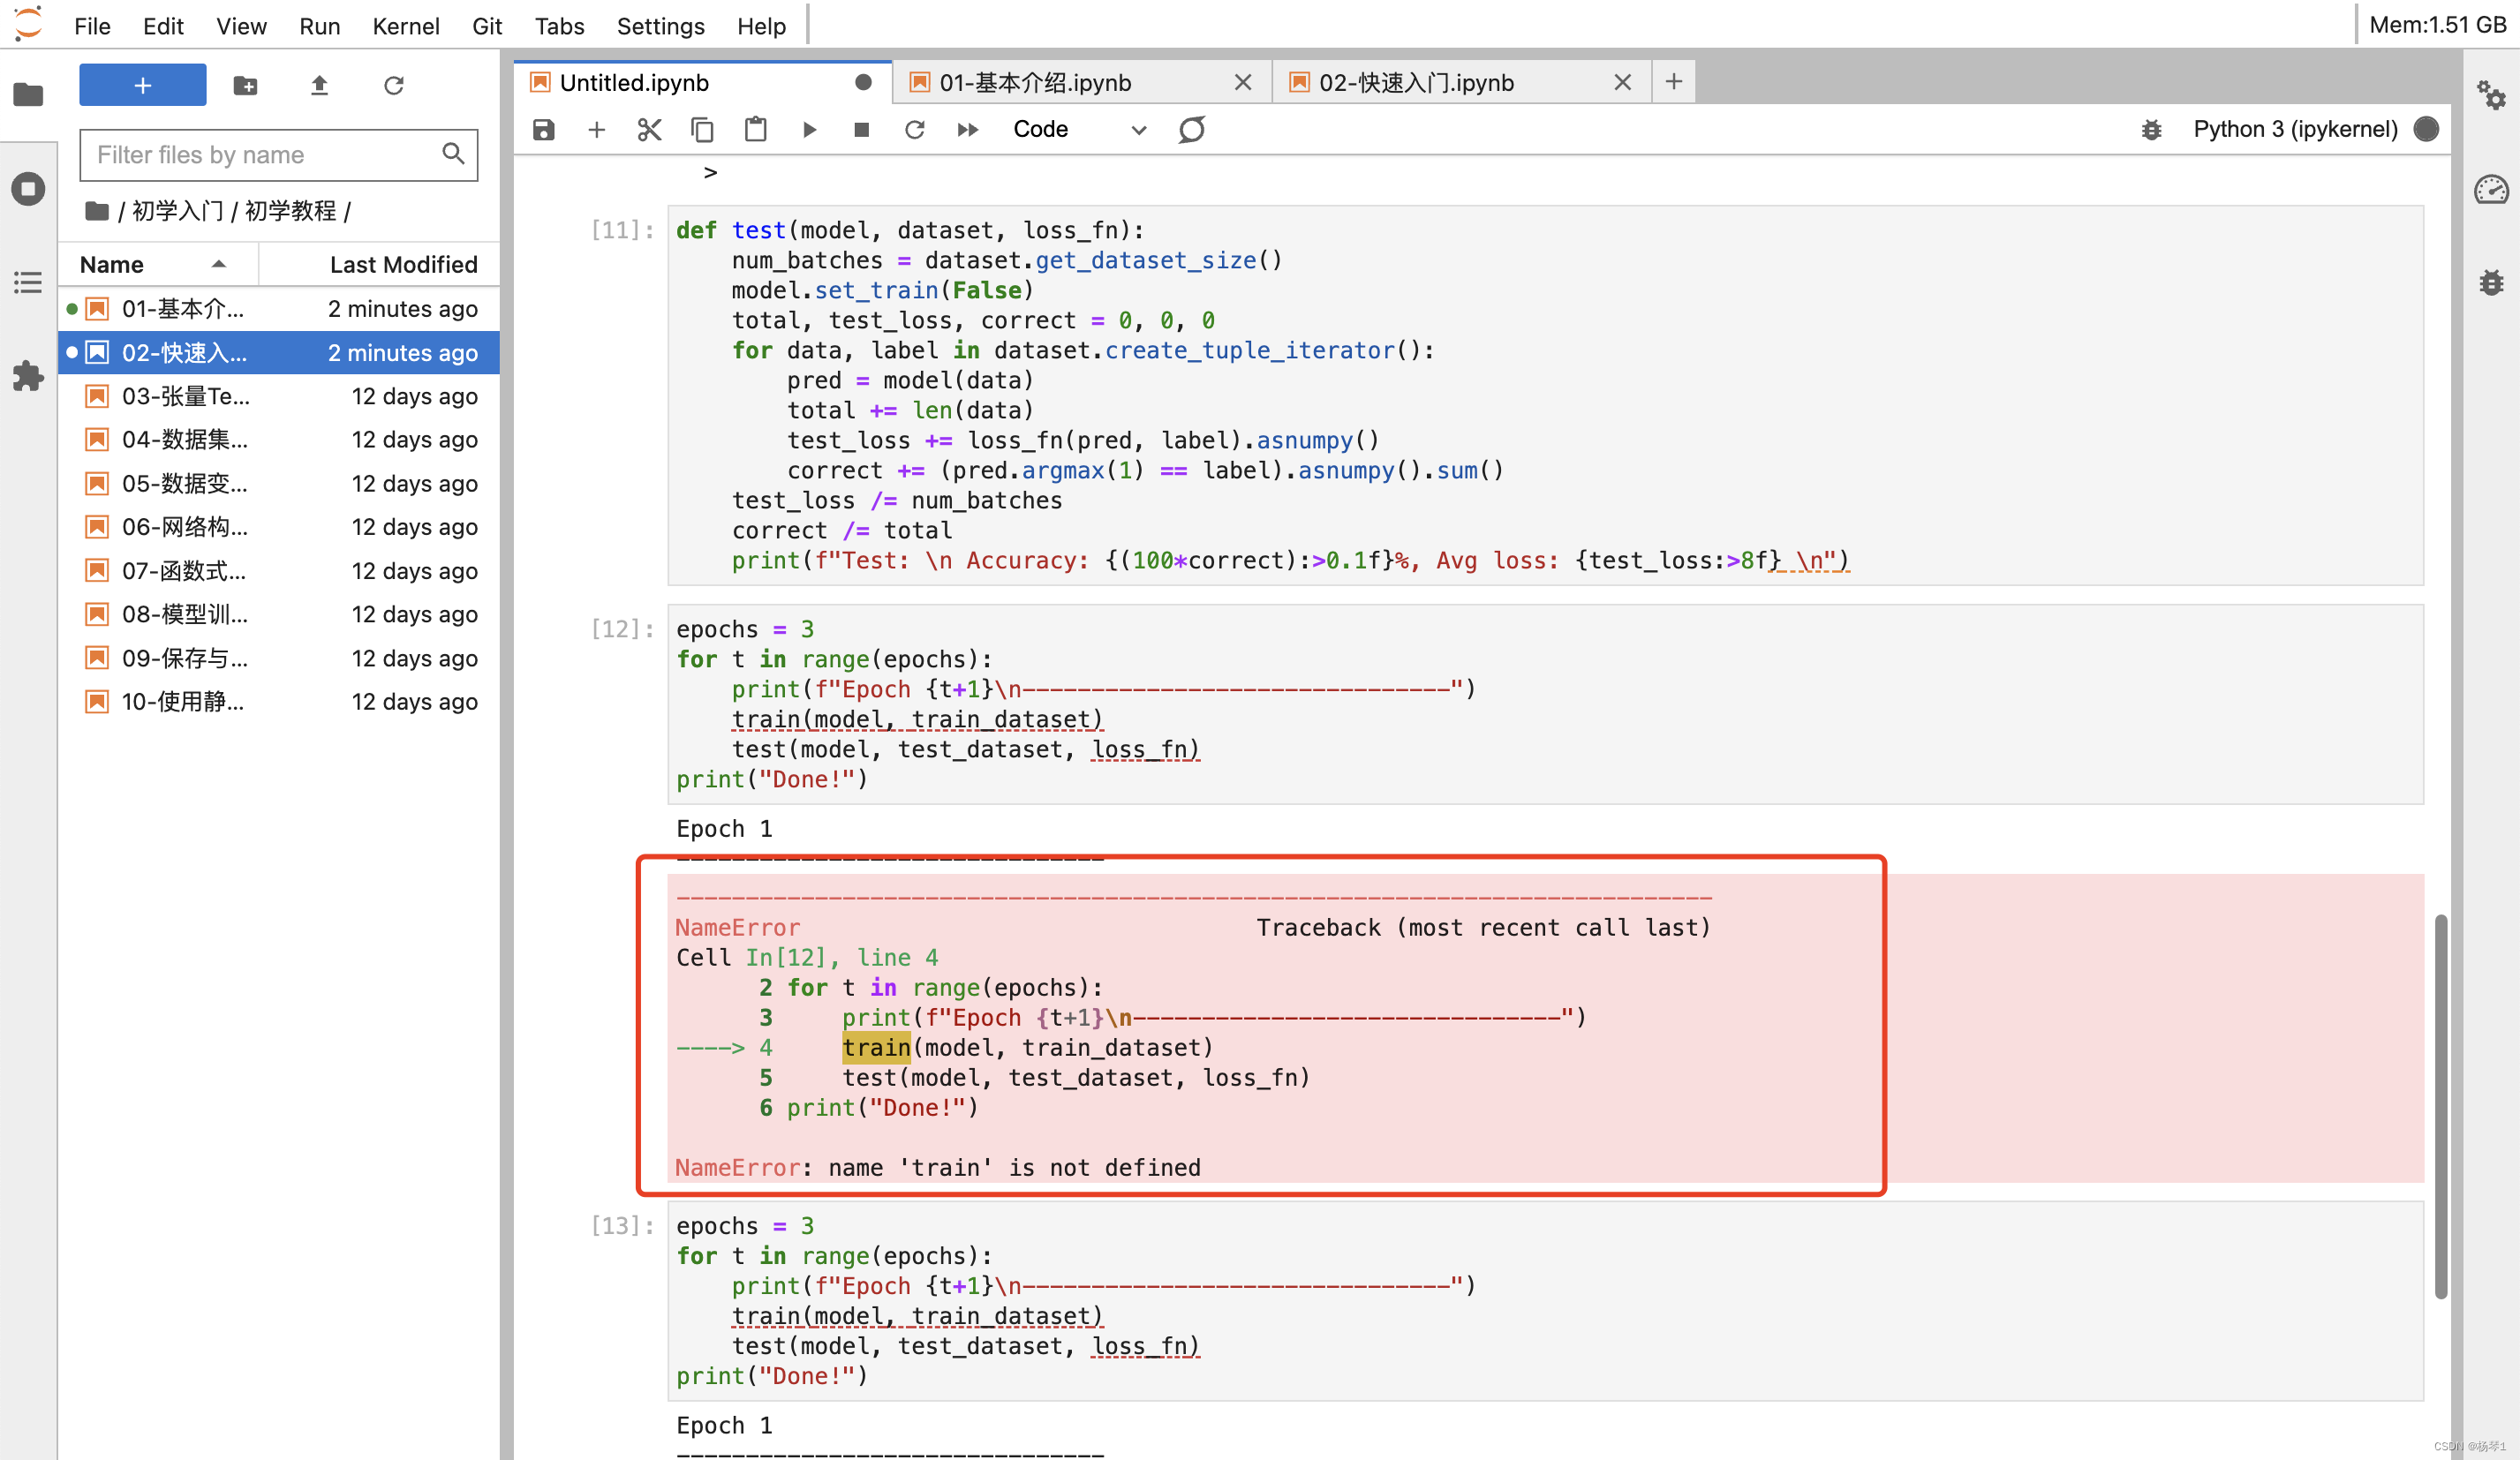
Task: Open the Extension Manager puzzle icon
Action: click(x=28, y=377)
